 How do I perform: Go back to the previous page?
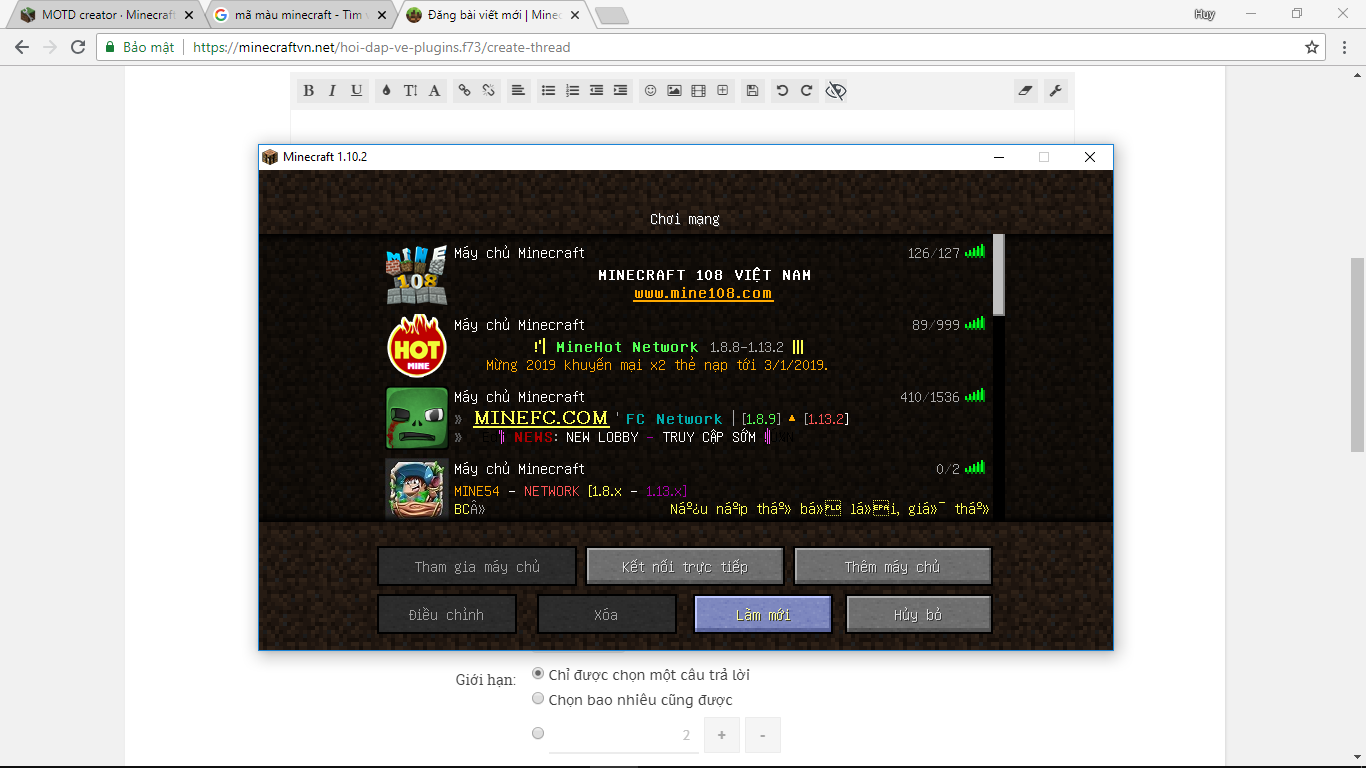pyautogui.click(x=22, y=47)
